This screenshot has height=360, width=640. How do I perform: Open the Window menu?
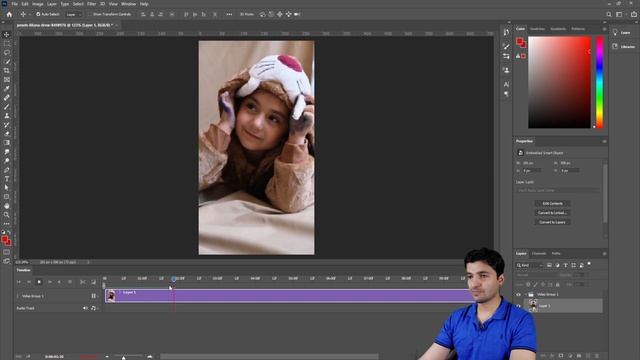pos(128,4)
